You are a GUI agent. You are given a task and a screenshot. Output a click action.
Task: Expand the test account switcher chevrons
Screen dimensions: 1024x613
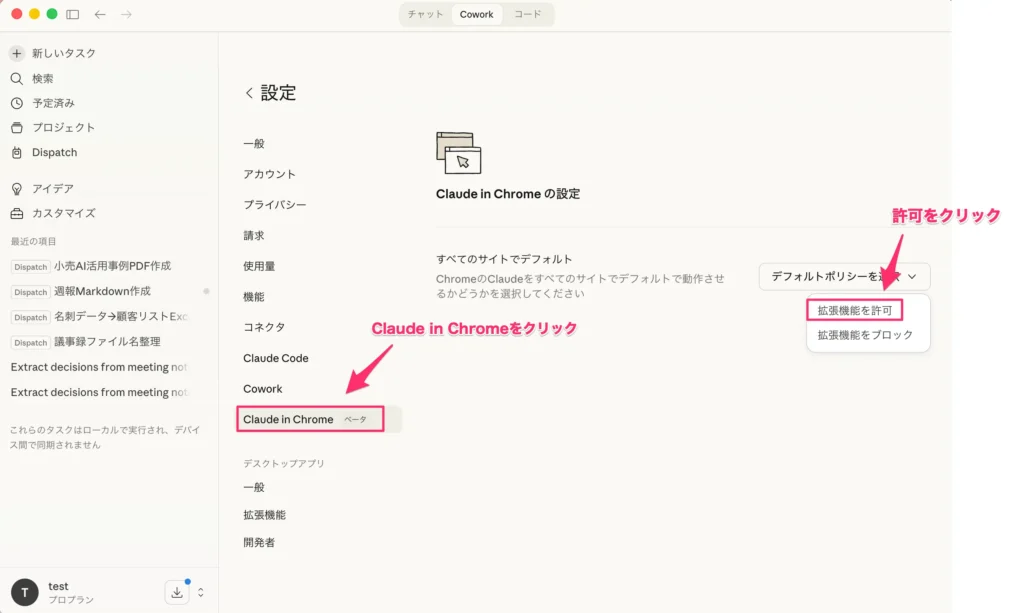click(x=201, y=592)
